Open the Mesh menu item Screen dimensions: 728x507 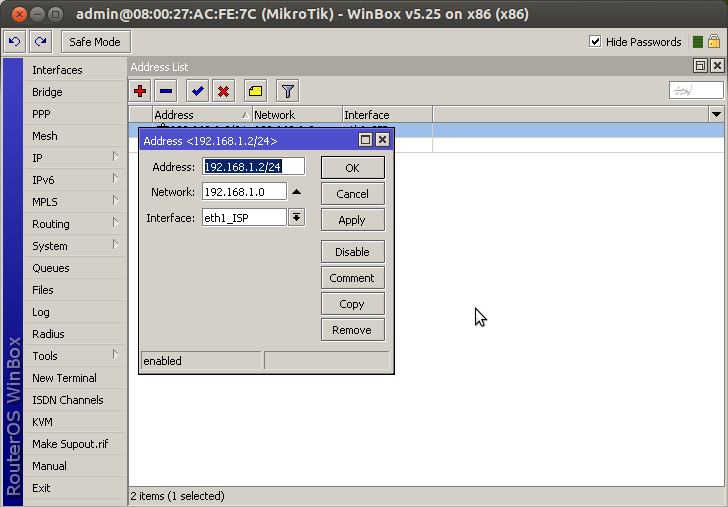click(74, 136)
